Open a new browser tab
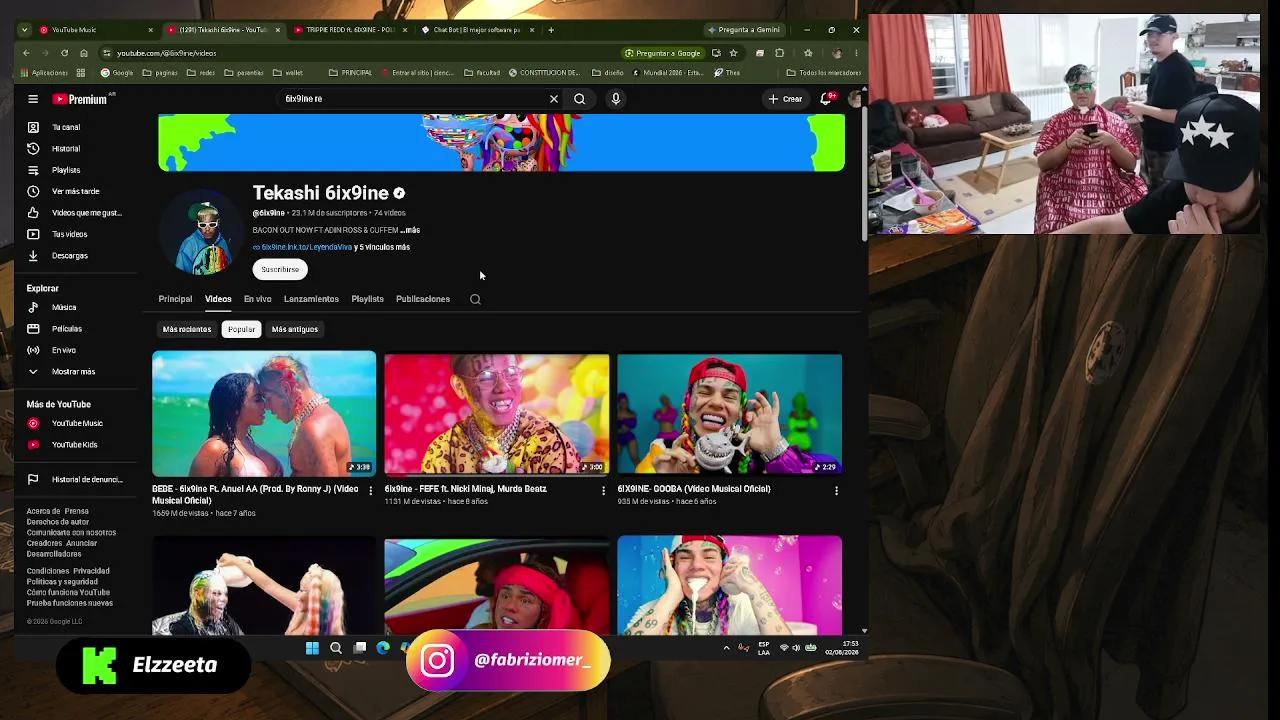Image resolution: width=1280 pixels, height=720 pixels. pyautogui.click(x=551, y=30)
